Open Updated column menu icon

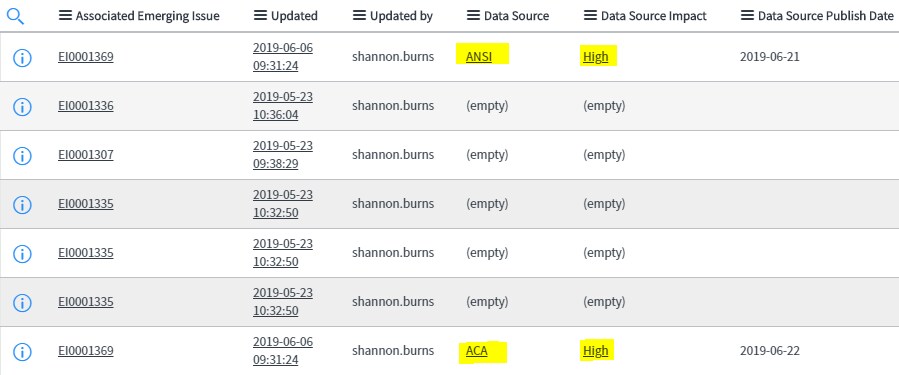pos(260,16)
